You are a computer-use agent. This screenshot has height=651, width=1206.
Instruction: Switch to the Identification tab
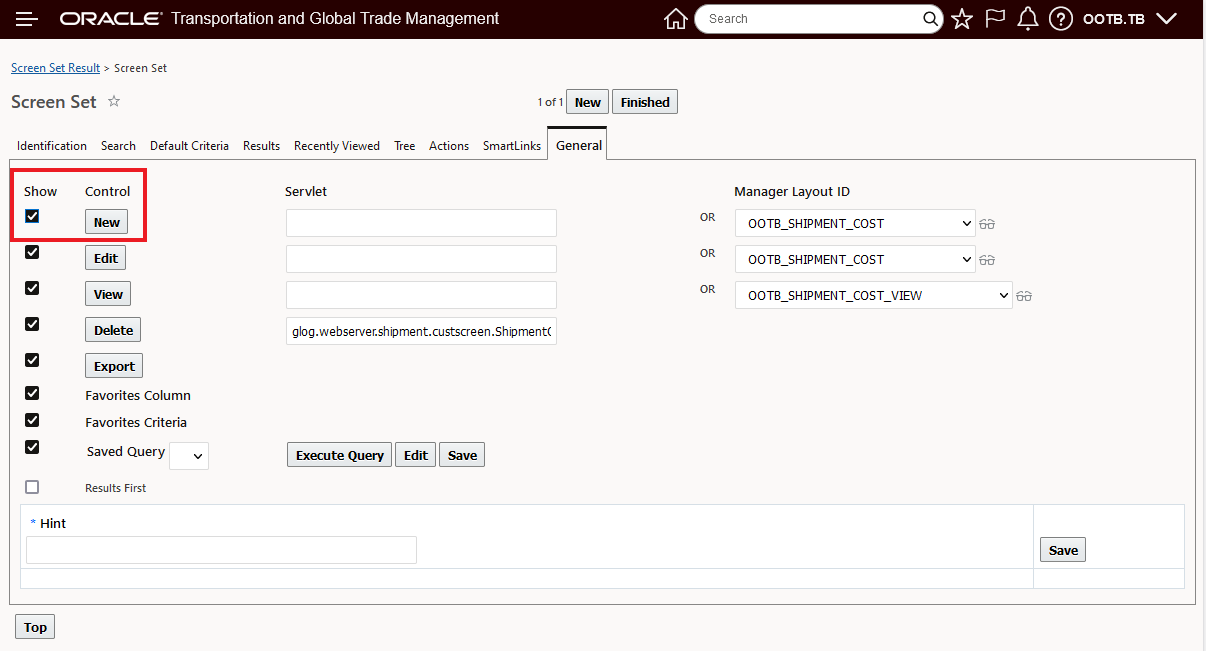point(52,146)
